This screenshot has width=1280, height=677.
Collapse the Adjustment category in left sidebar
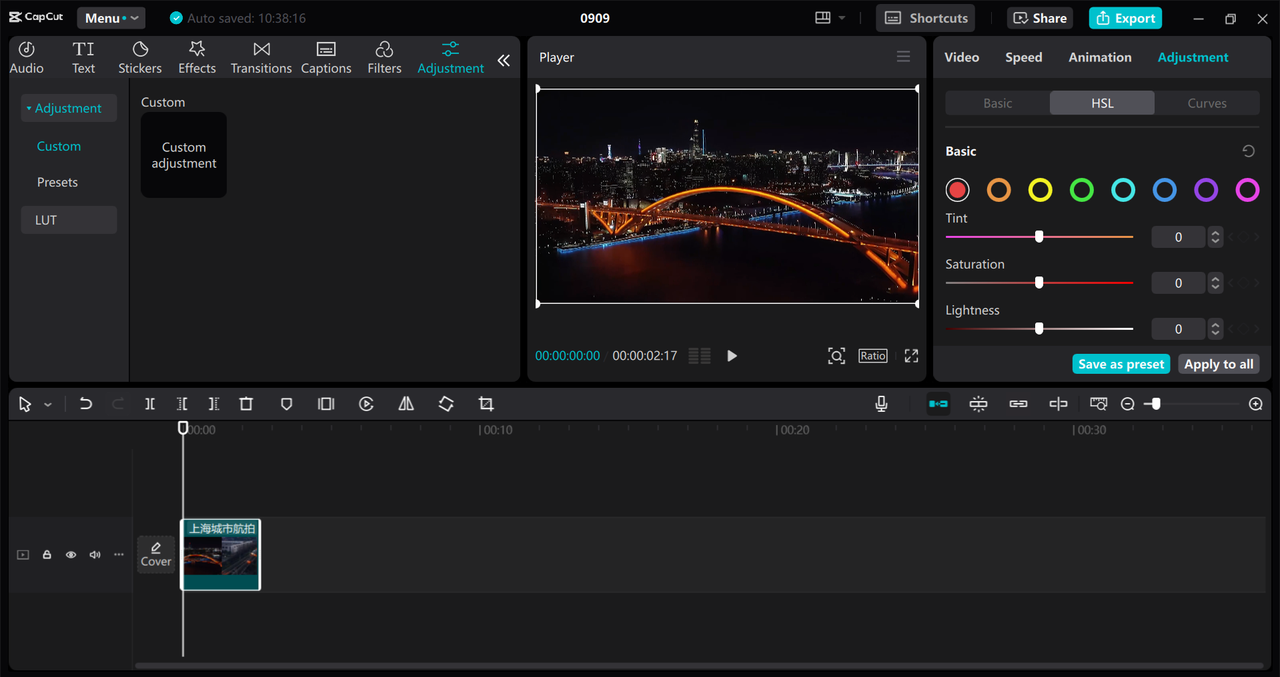tap(69, 108)
